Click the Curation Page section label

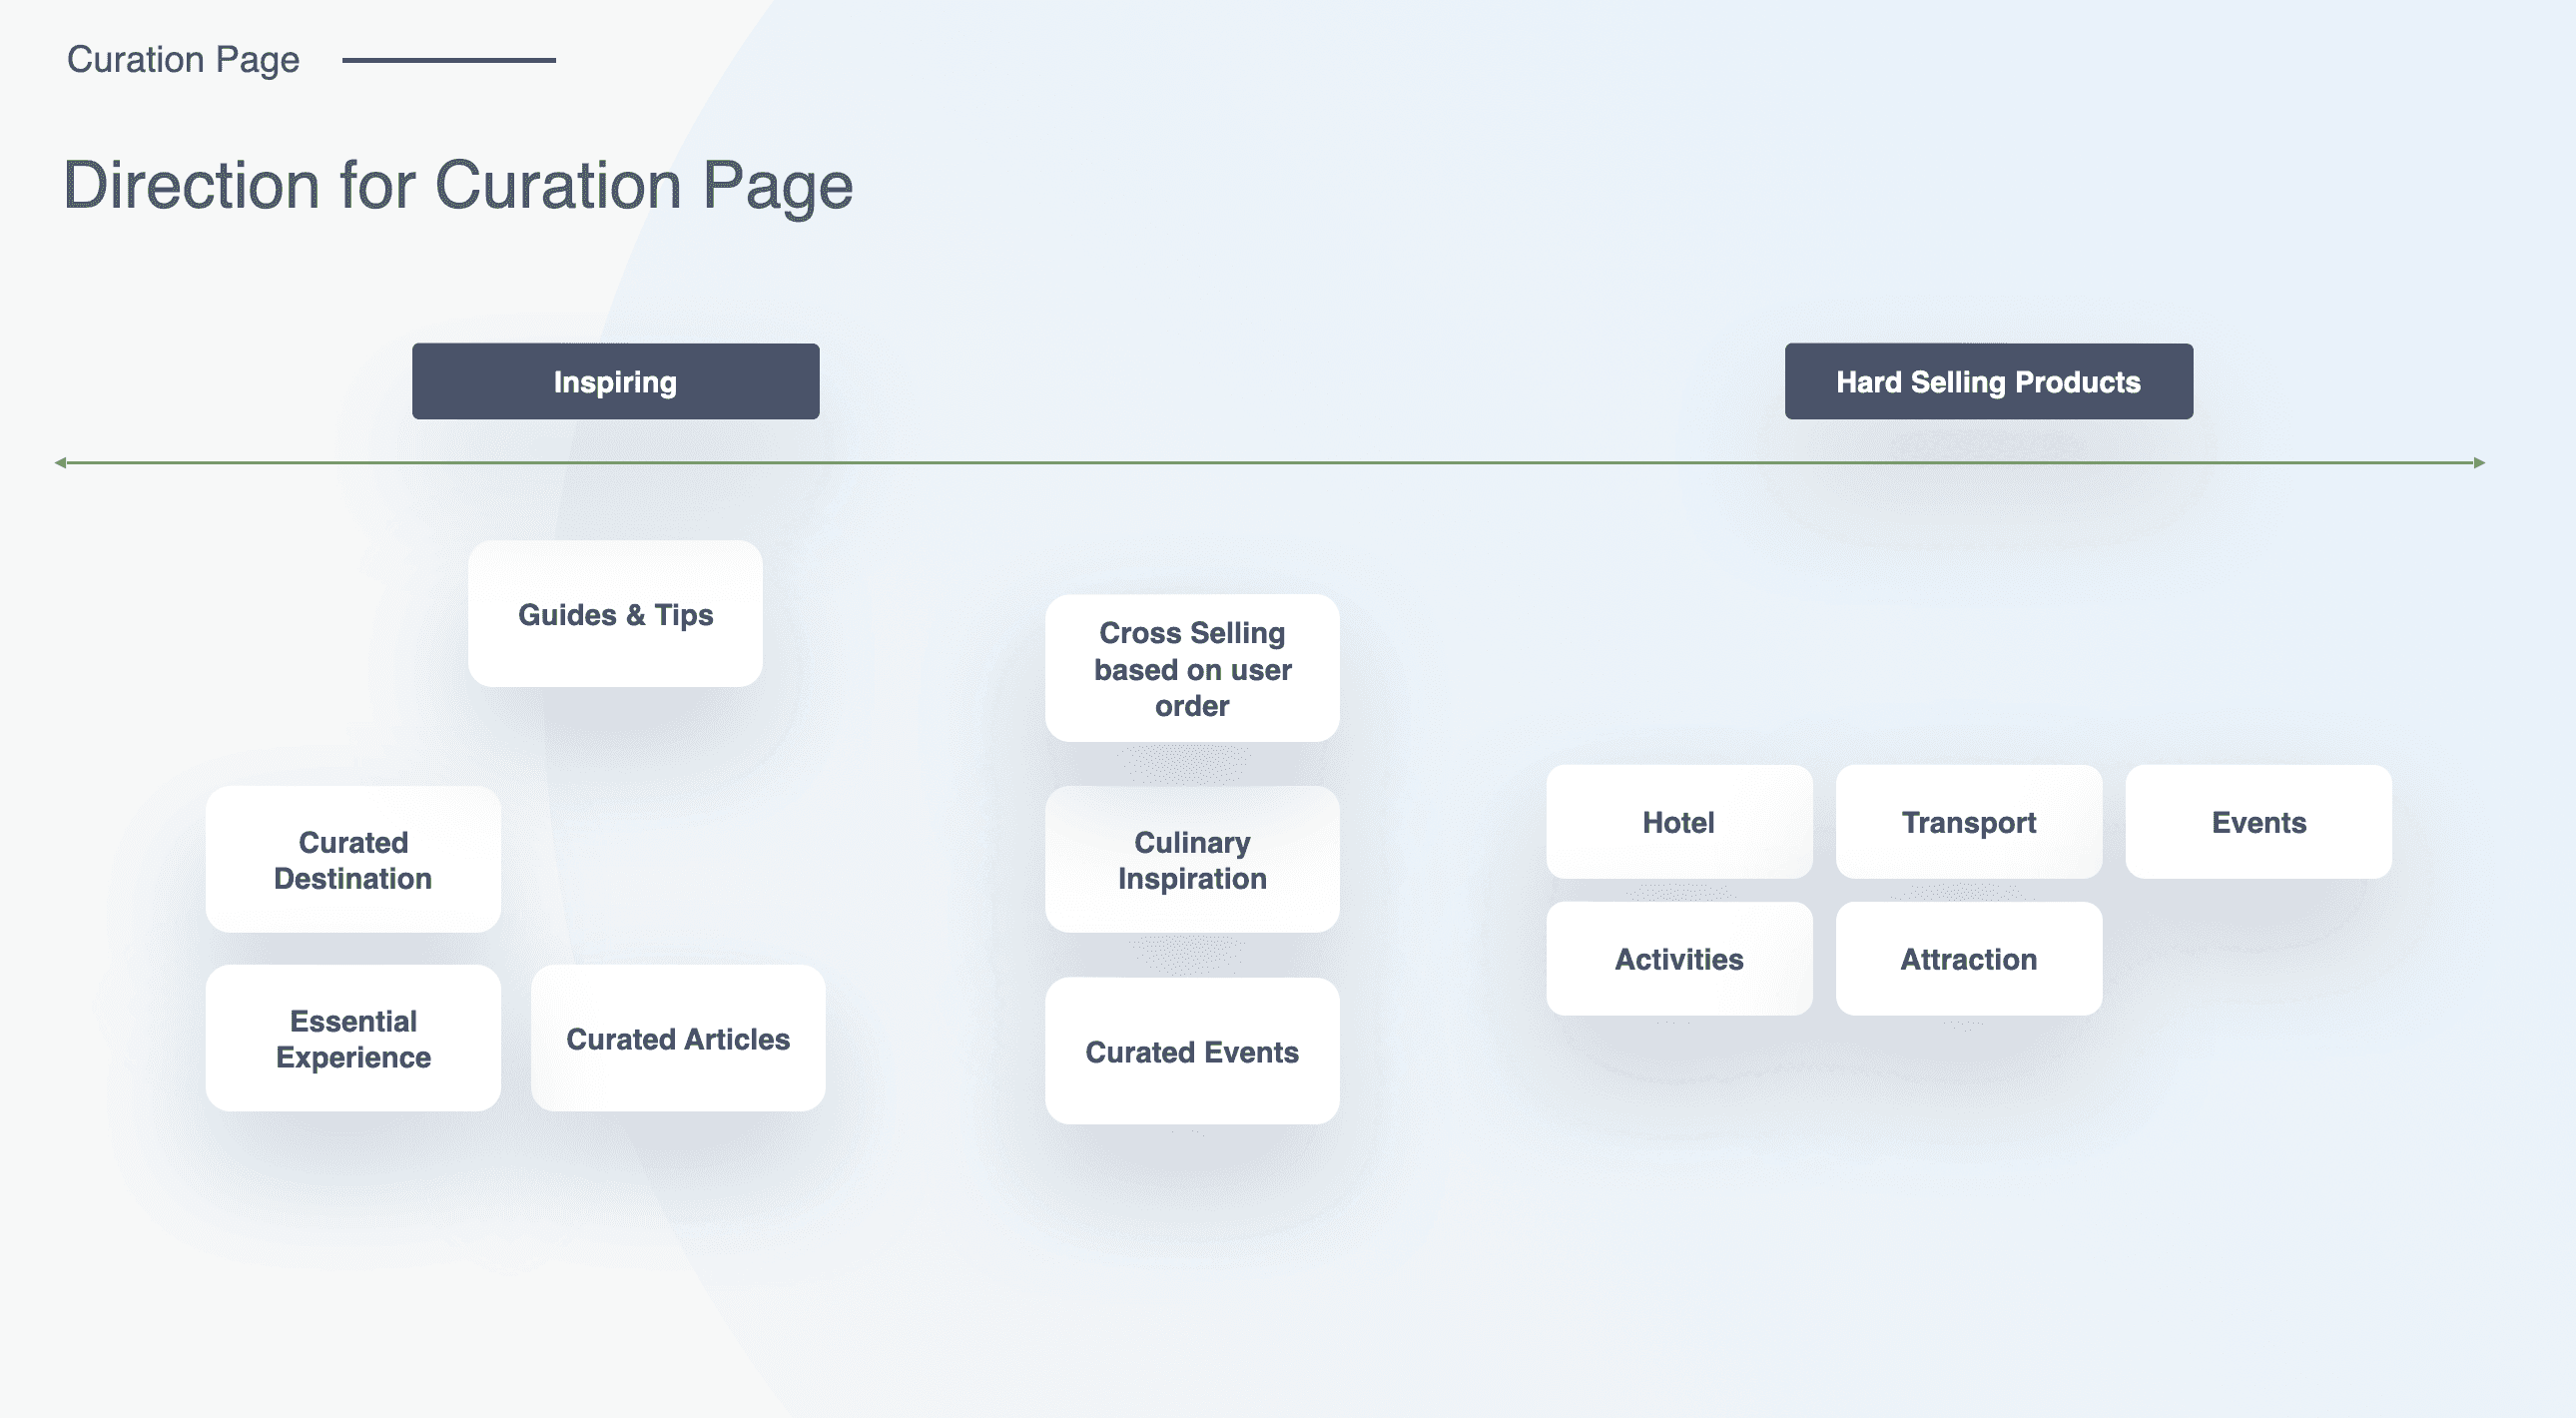pyautogui.click(x=183, y=60)
